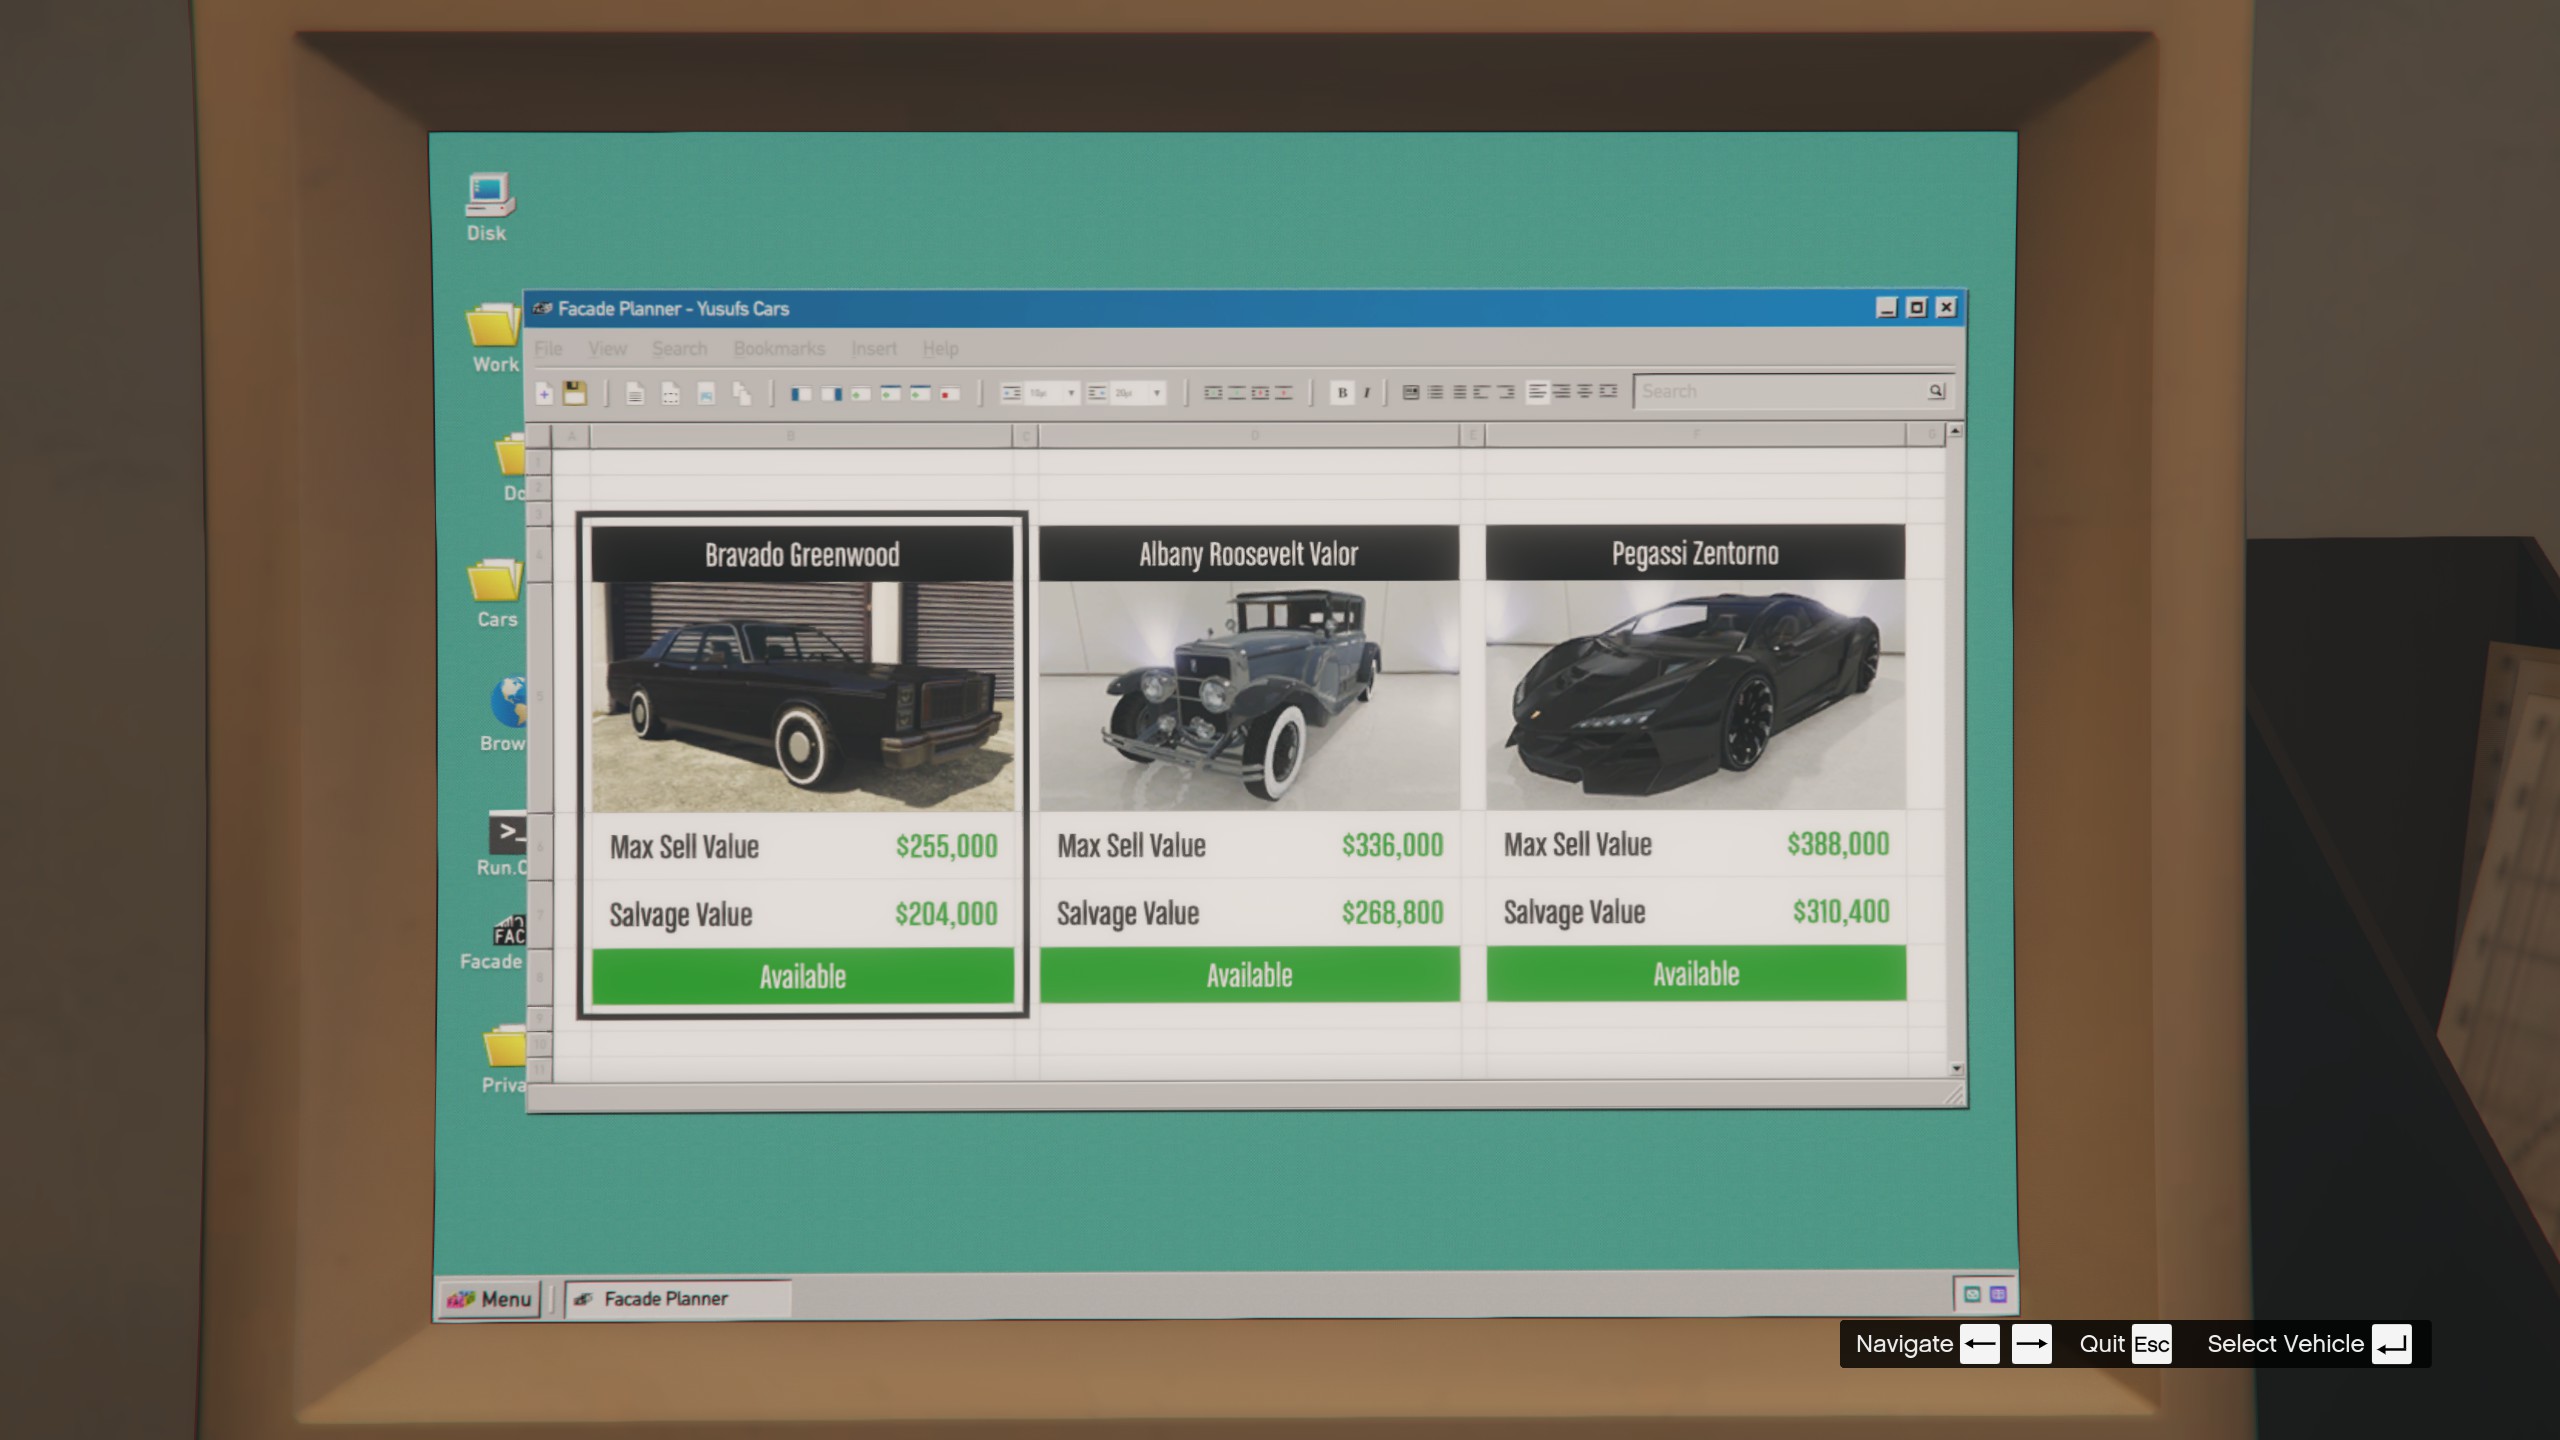Open the Bookmarks menu
Image resolution: width=2560 pixels, height=1440 pixels.
pos(779,349)
